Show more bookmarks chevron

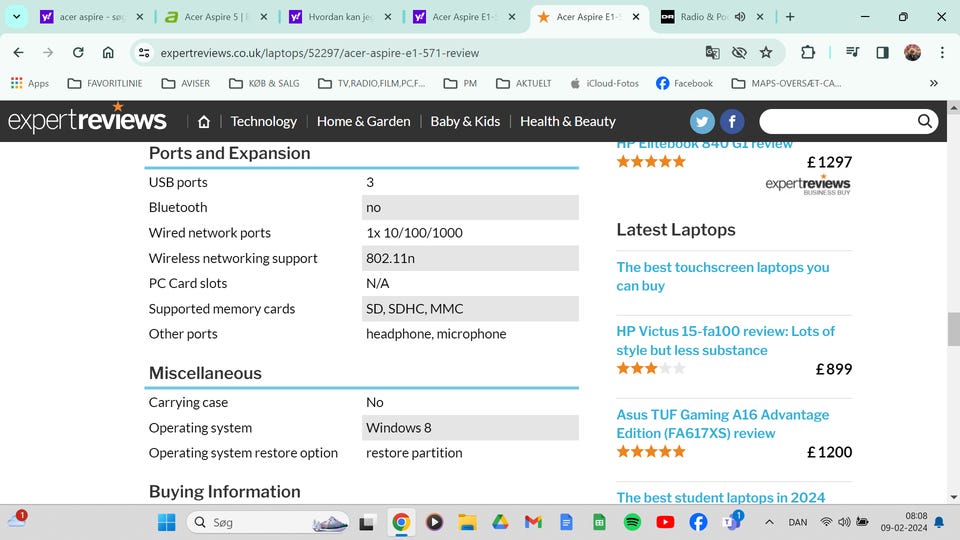[x=934, y=83]
